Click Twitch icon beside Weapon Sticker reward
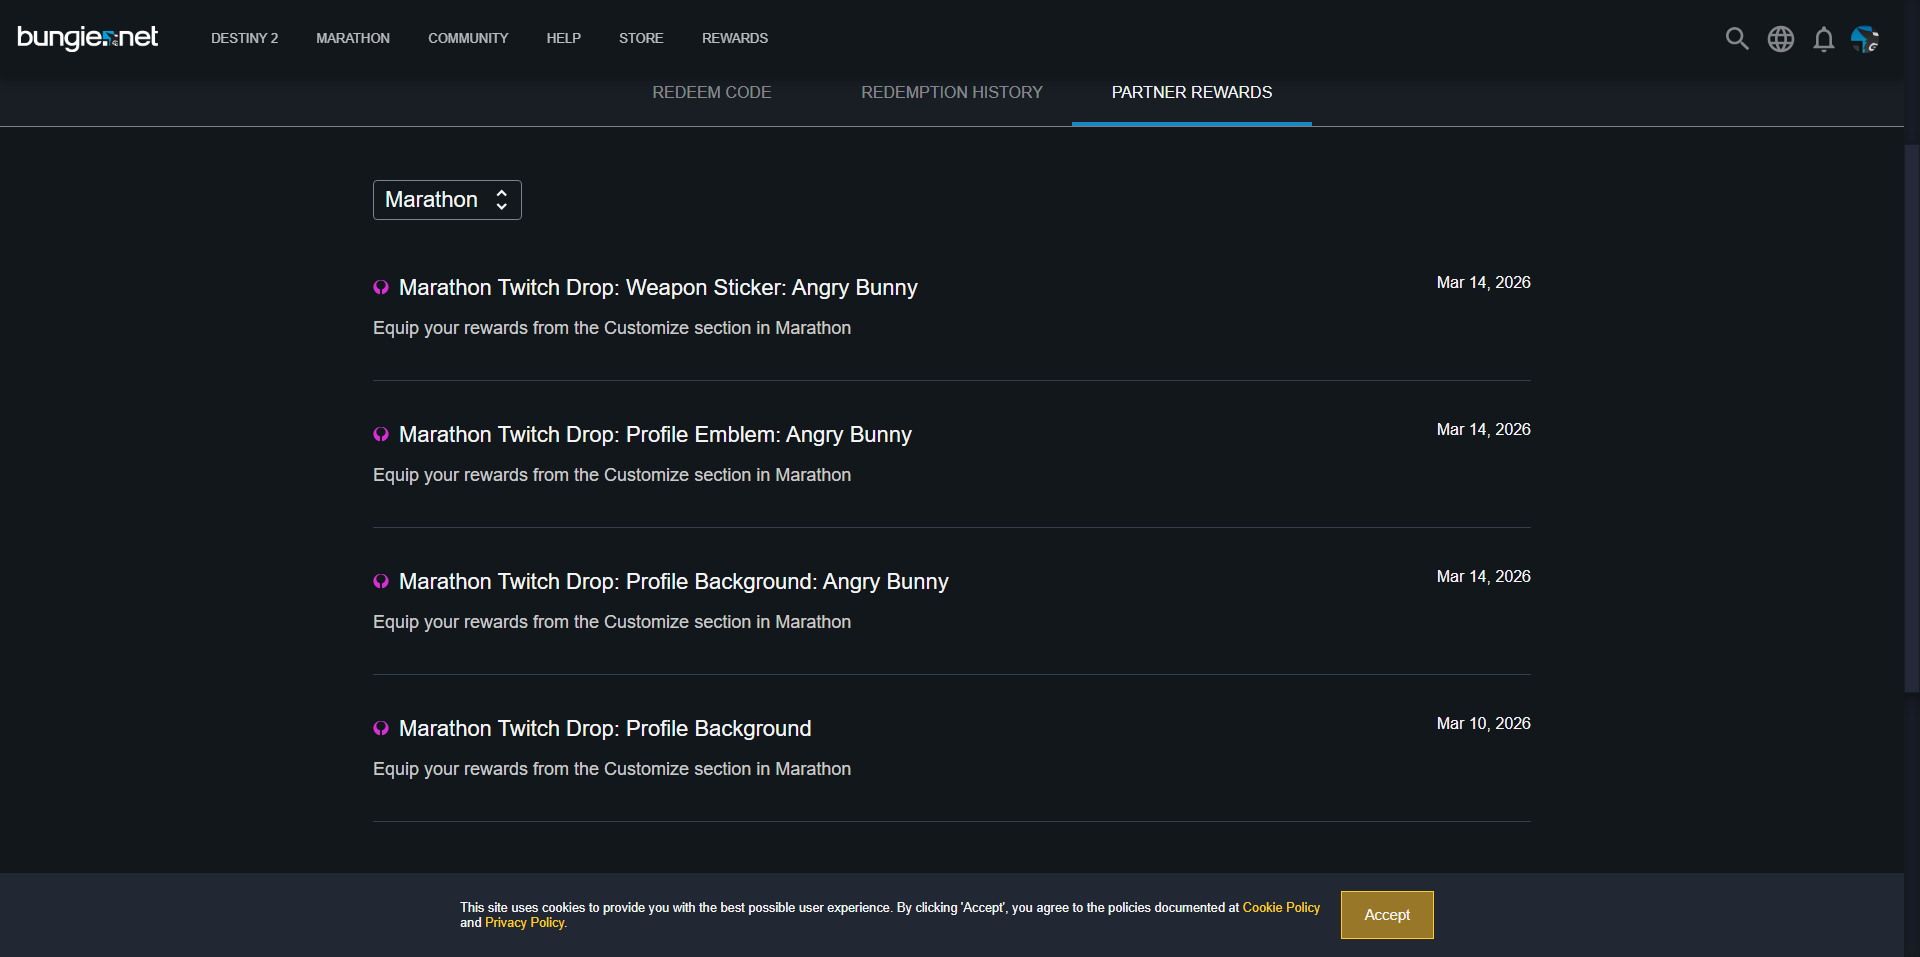 [381, 288]
